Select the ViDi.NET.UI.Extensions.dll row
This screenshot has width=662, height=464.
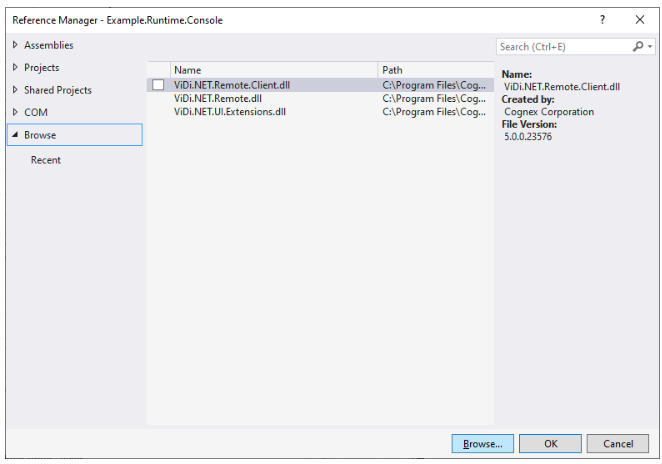pyautogui.click(x=229, y=111)
